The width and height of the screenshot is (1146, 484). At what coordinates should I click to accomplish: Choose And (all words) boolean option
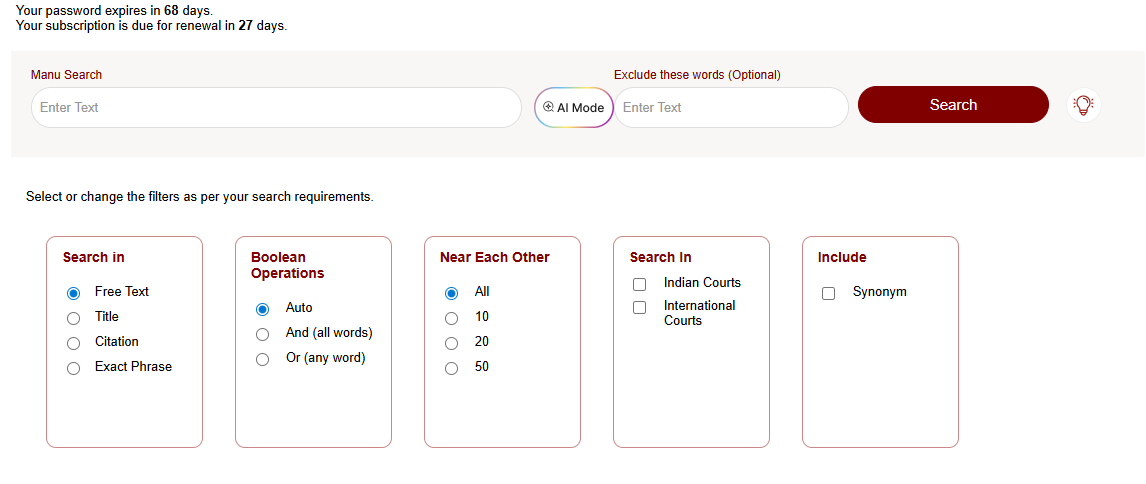coord(262,334)
